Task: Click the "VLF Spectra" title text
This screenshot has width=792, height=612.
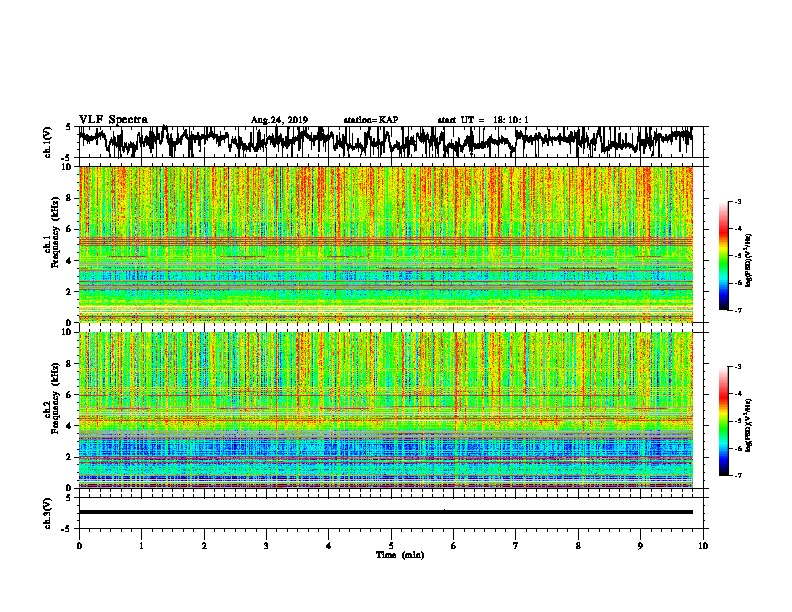Action: click(113, 120)
